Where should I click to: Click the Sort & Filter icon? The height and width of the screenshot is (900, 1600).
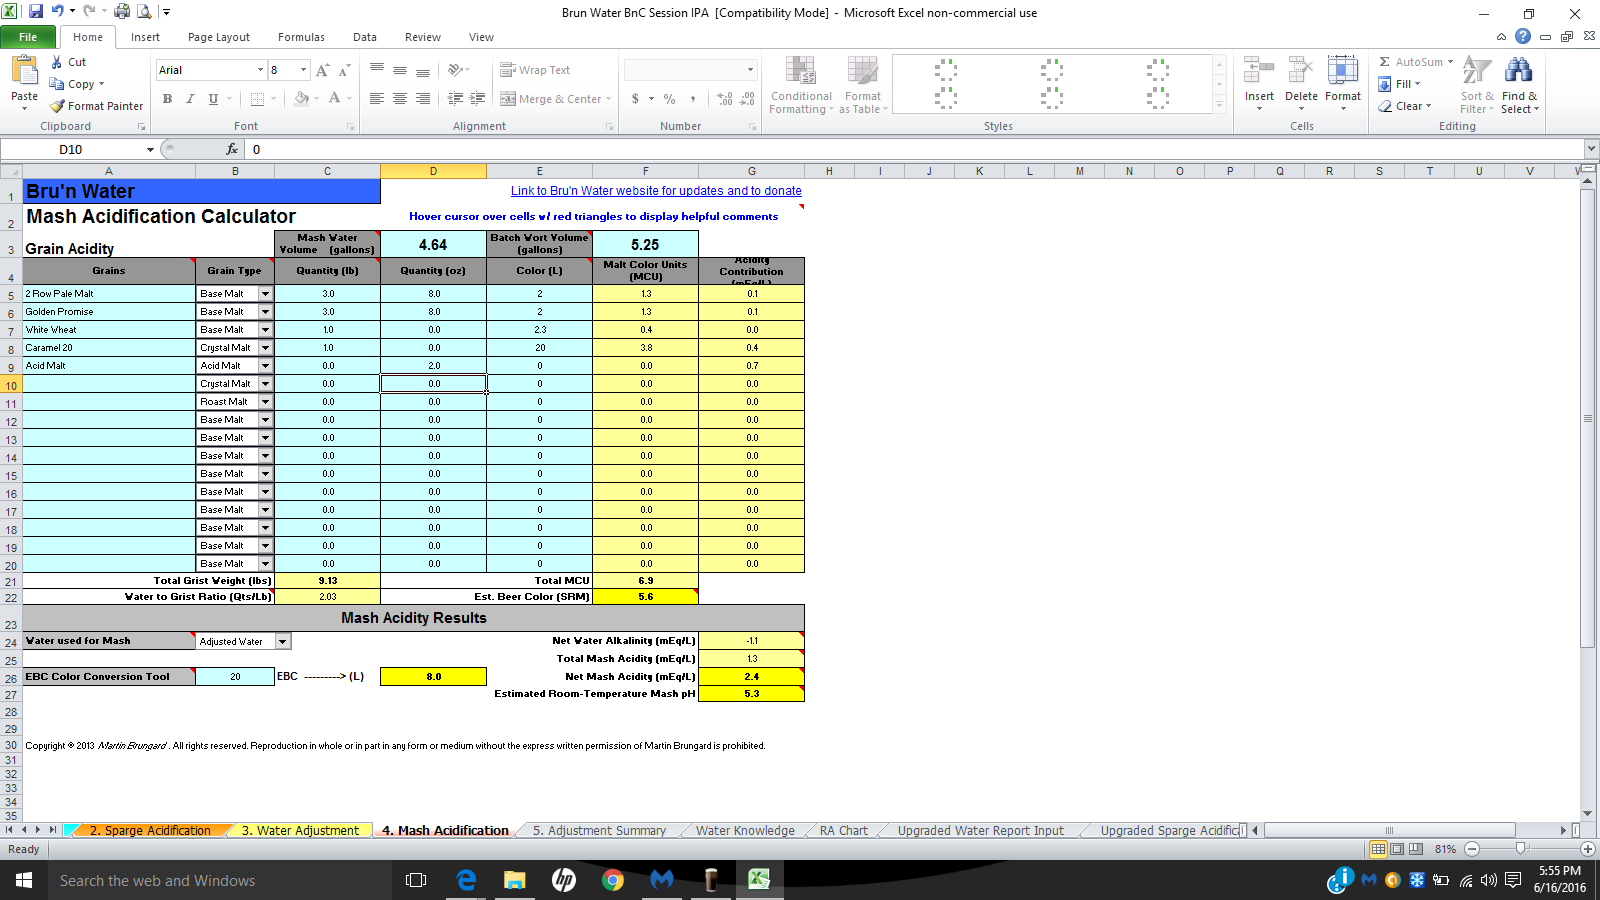click(x=1477, y=71)
